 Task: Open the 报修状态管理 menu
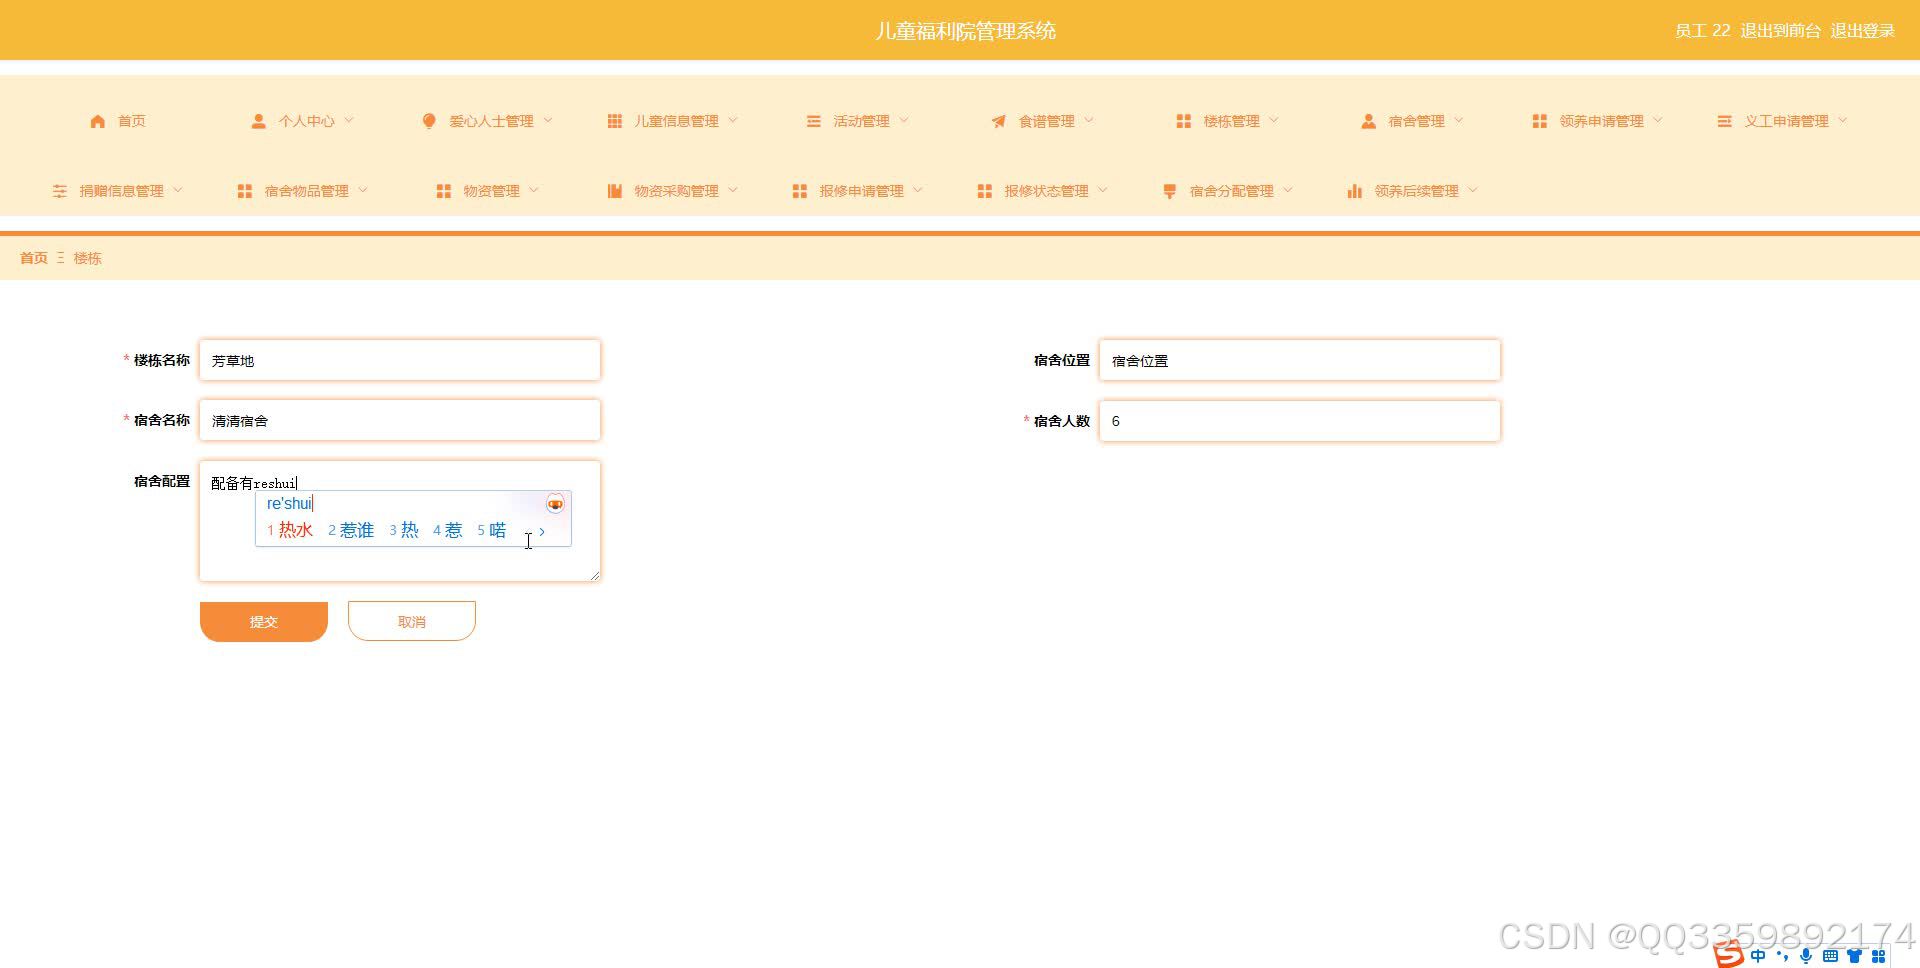point(1042,191)
